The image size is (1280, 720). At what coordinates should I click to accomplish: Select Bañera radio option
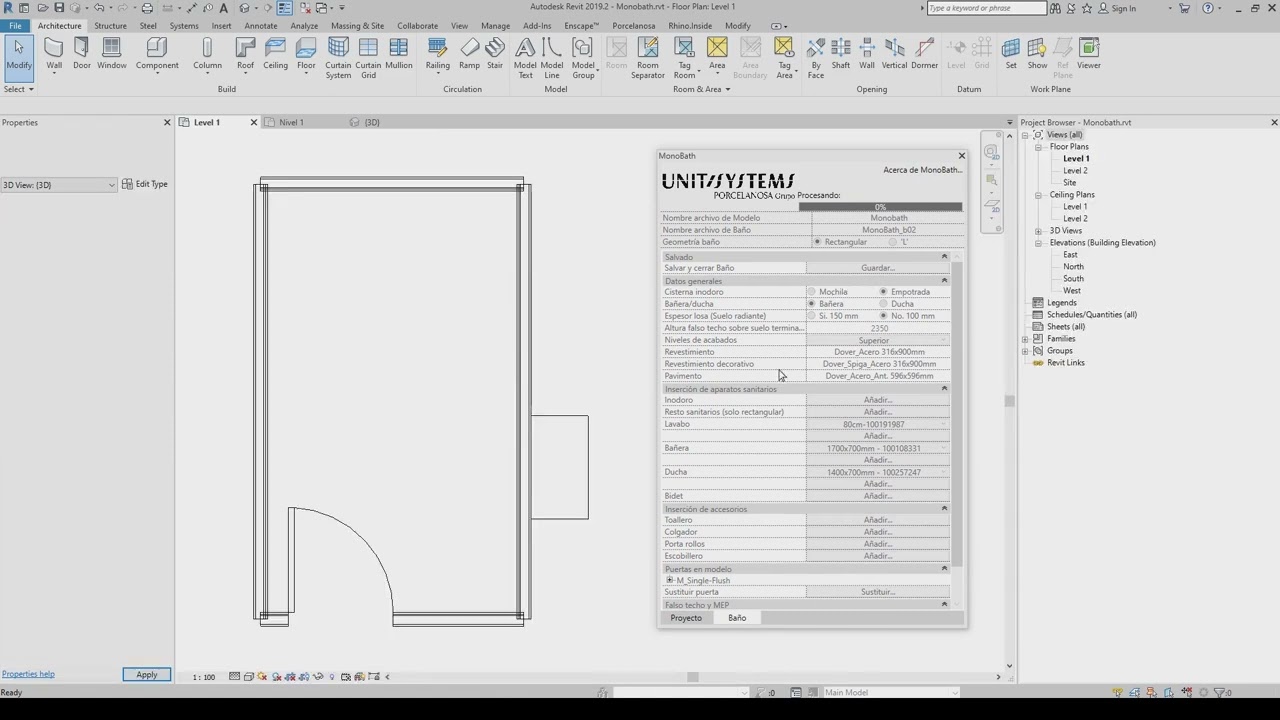[x=812, y=304]
